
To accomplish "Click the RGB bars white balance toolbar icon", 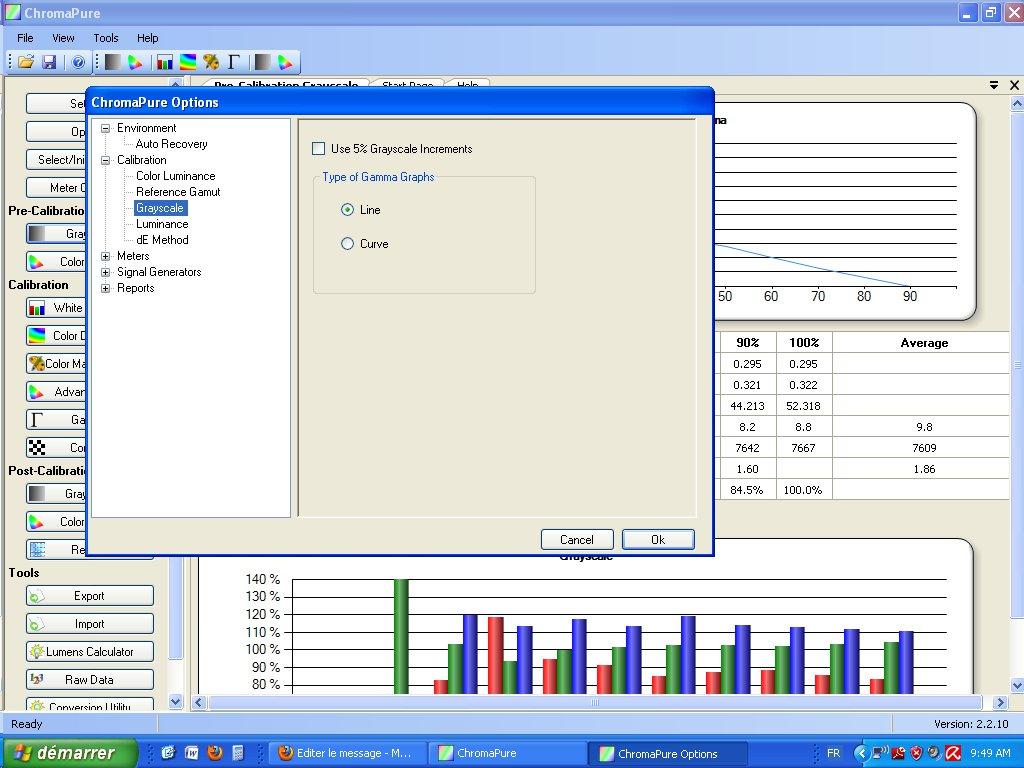I will pyautogui.click(x=165, y=62).
